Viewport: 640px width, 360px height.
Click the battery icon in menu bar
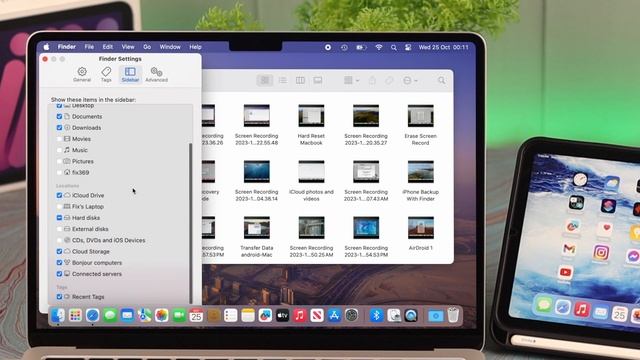pyautogui.click(x=361, y=47)
